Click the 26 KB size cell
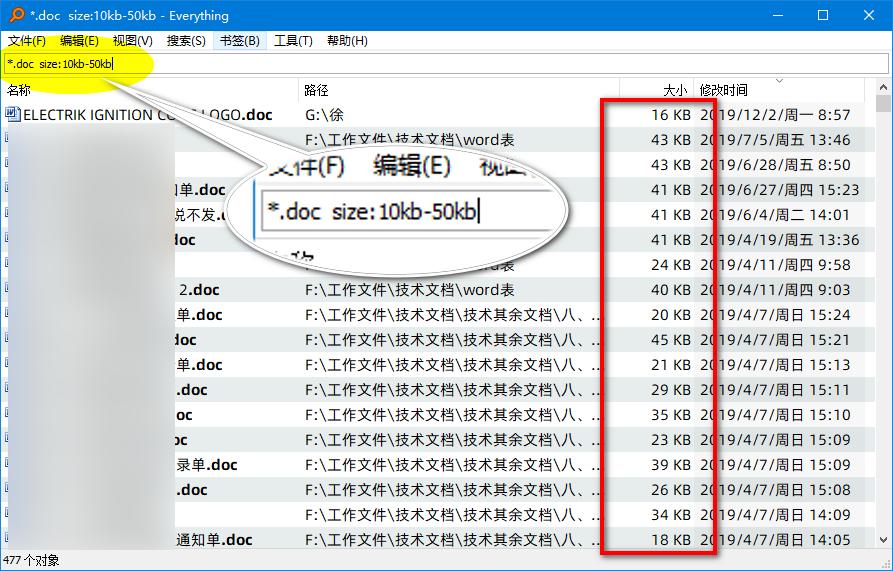Screen dimensions: 893x571 (x=671, y=491)
